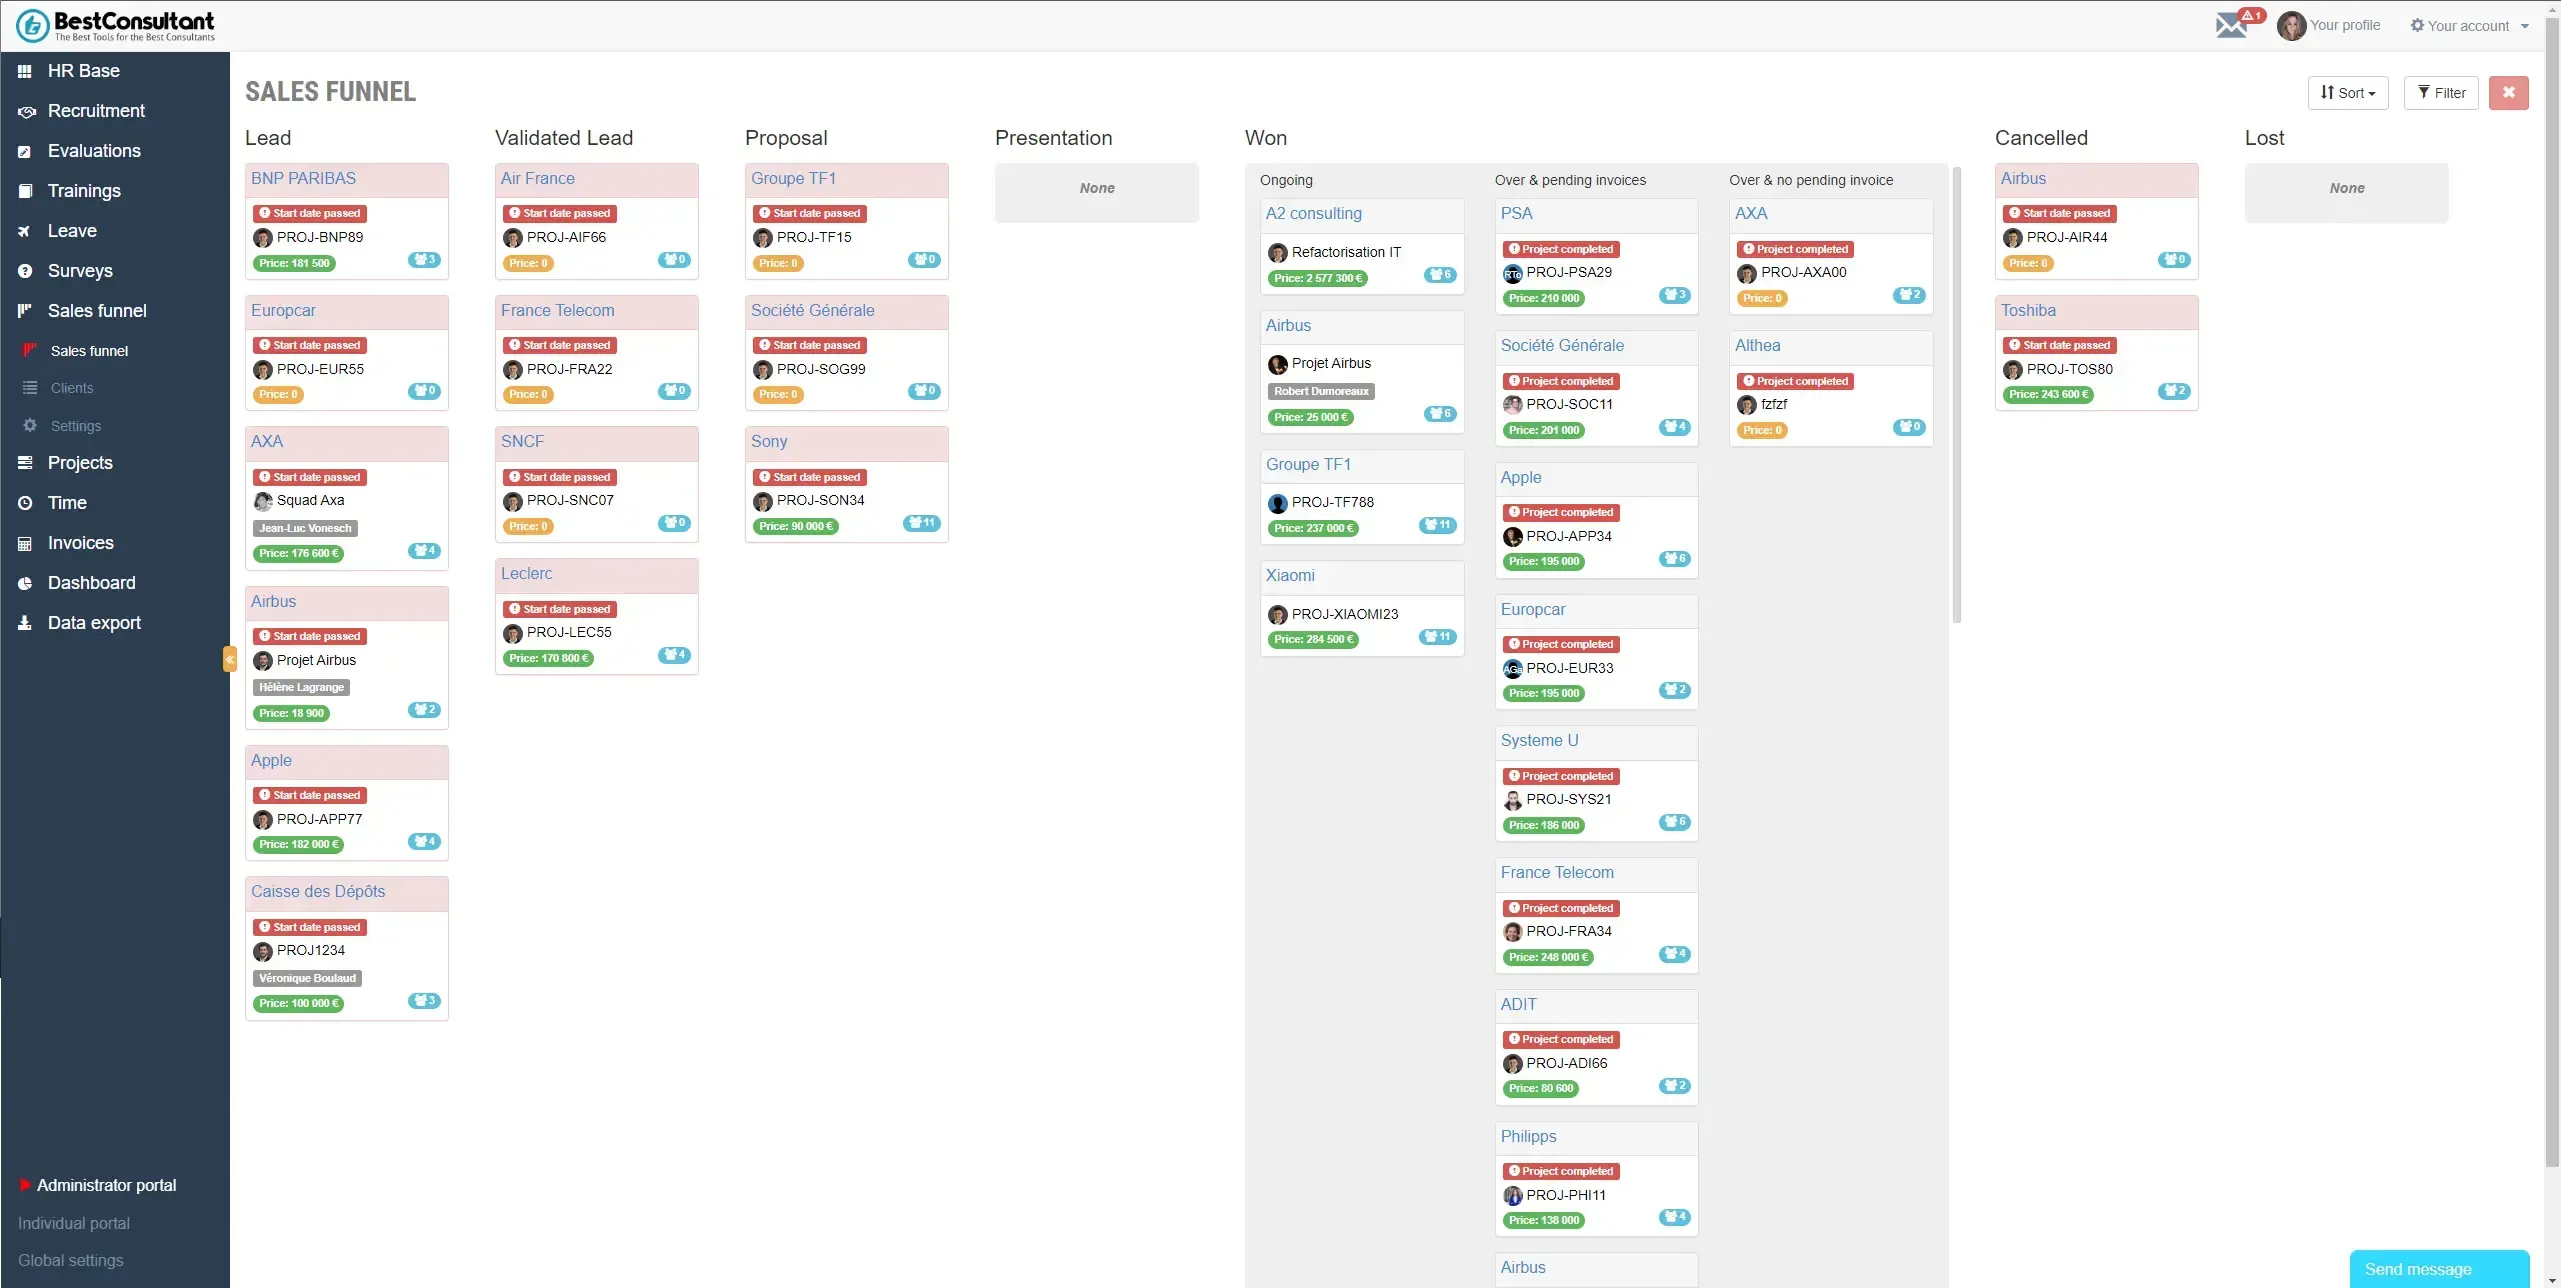This screenshot has height=1288, width=2561.
Task: Click team count badge on PROJ-FRA34 card
Action: 1675,954
